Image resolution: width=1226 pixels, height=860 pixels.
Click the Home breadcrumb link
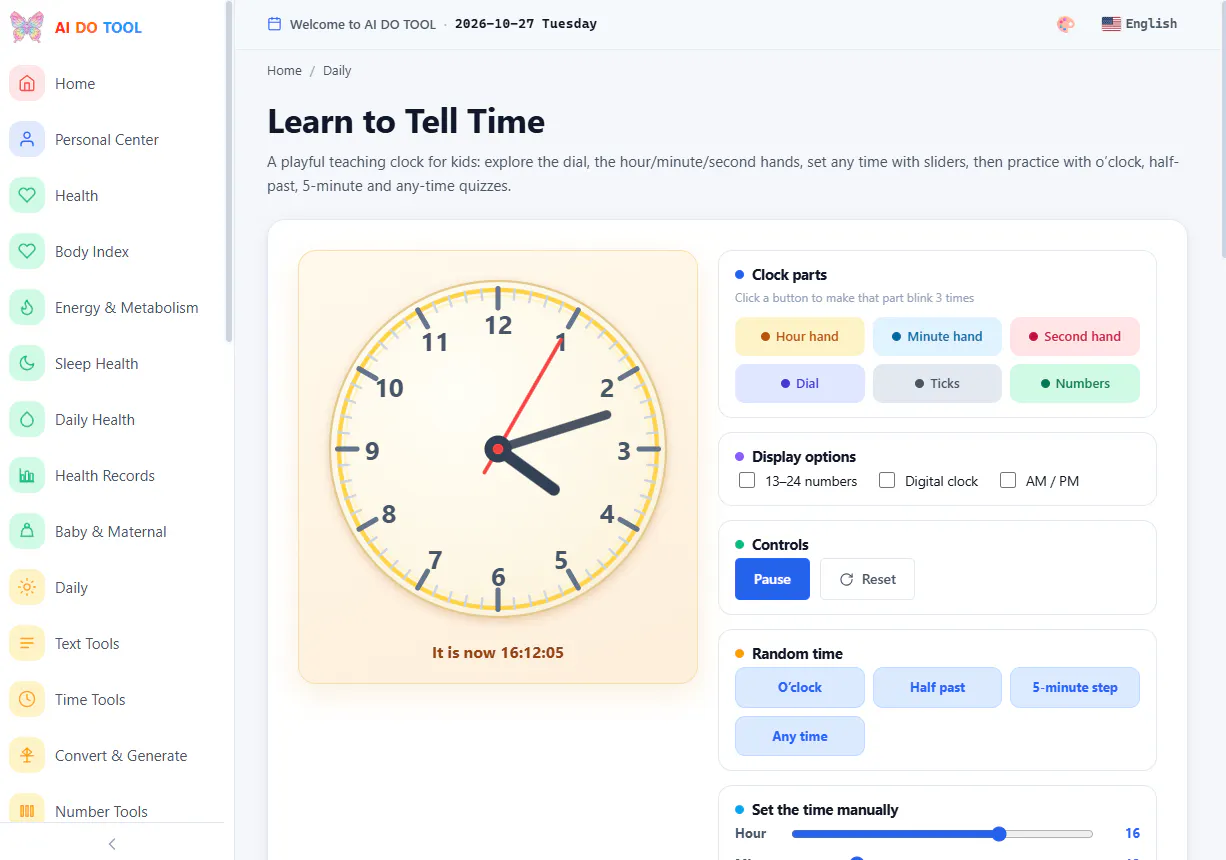(284, 71)
